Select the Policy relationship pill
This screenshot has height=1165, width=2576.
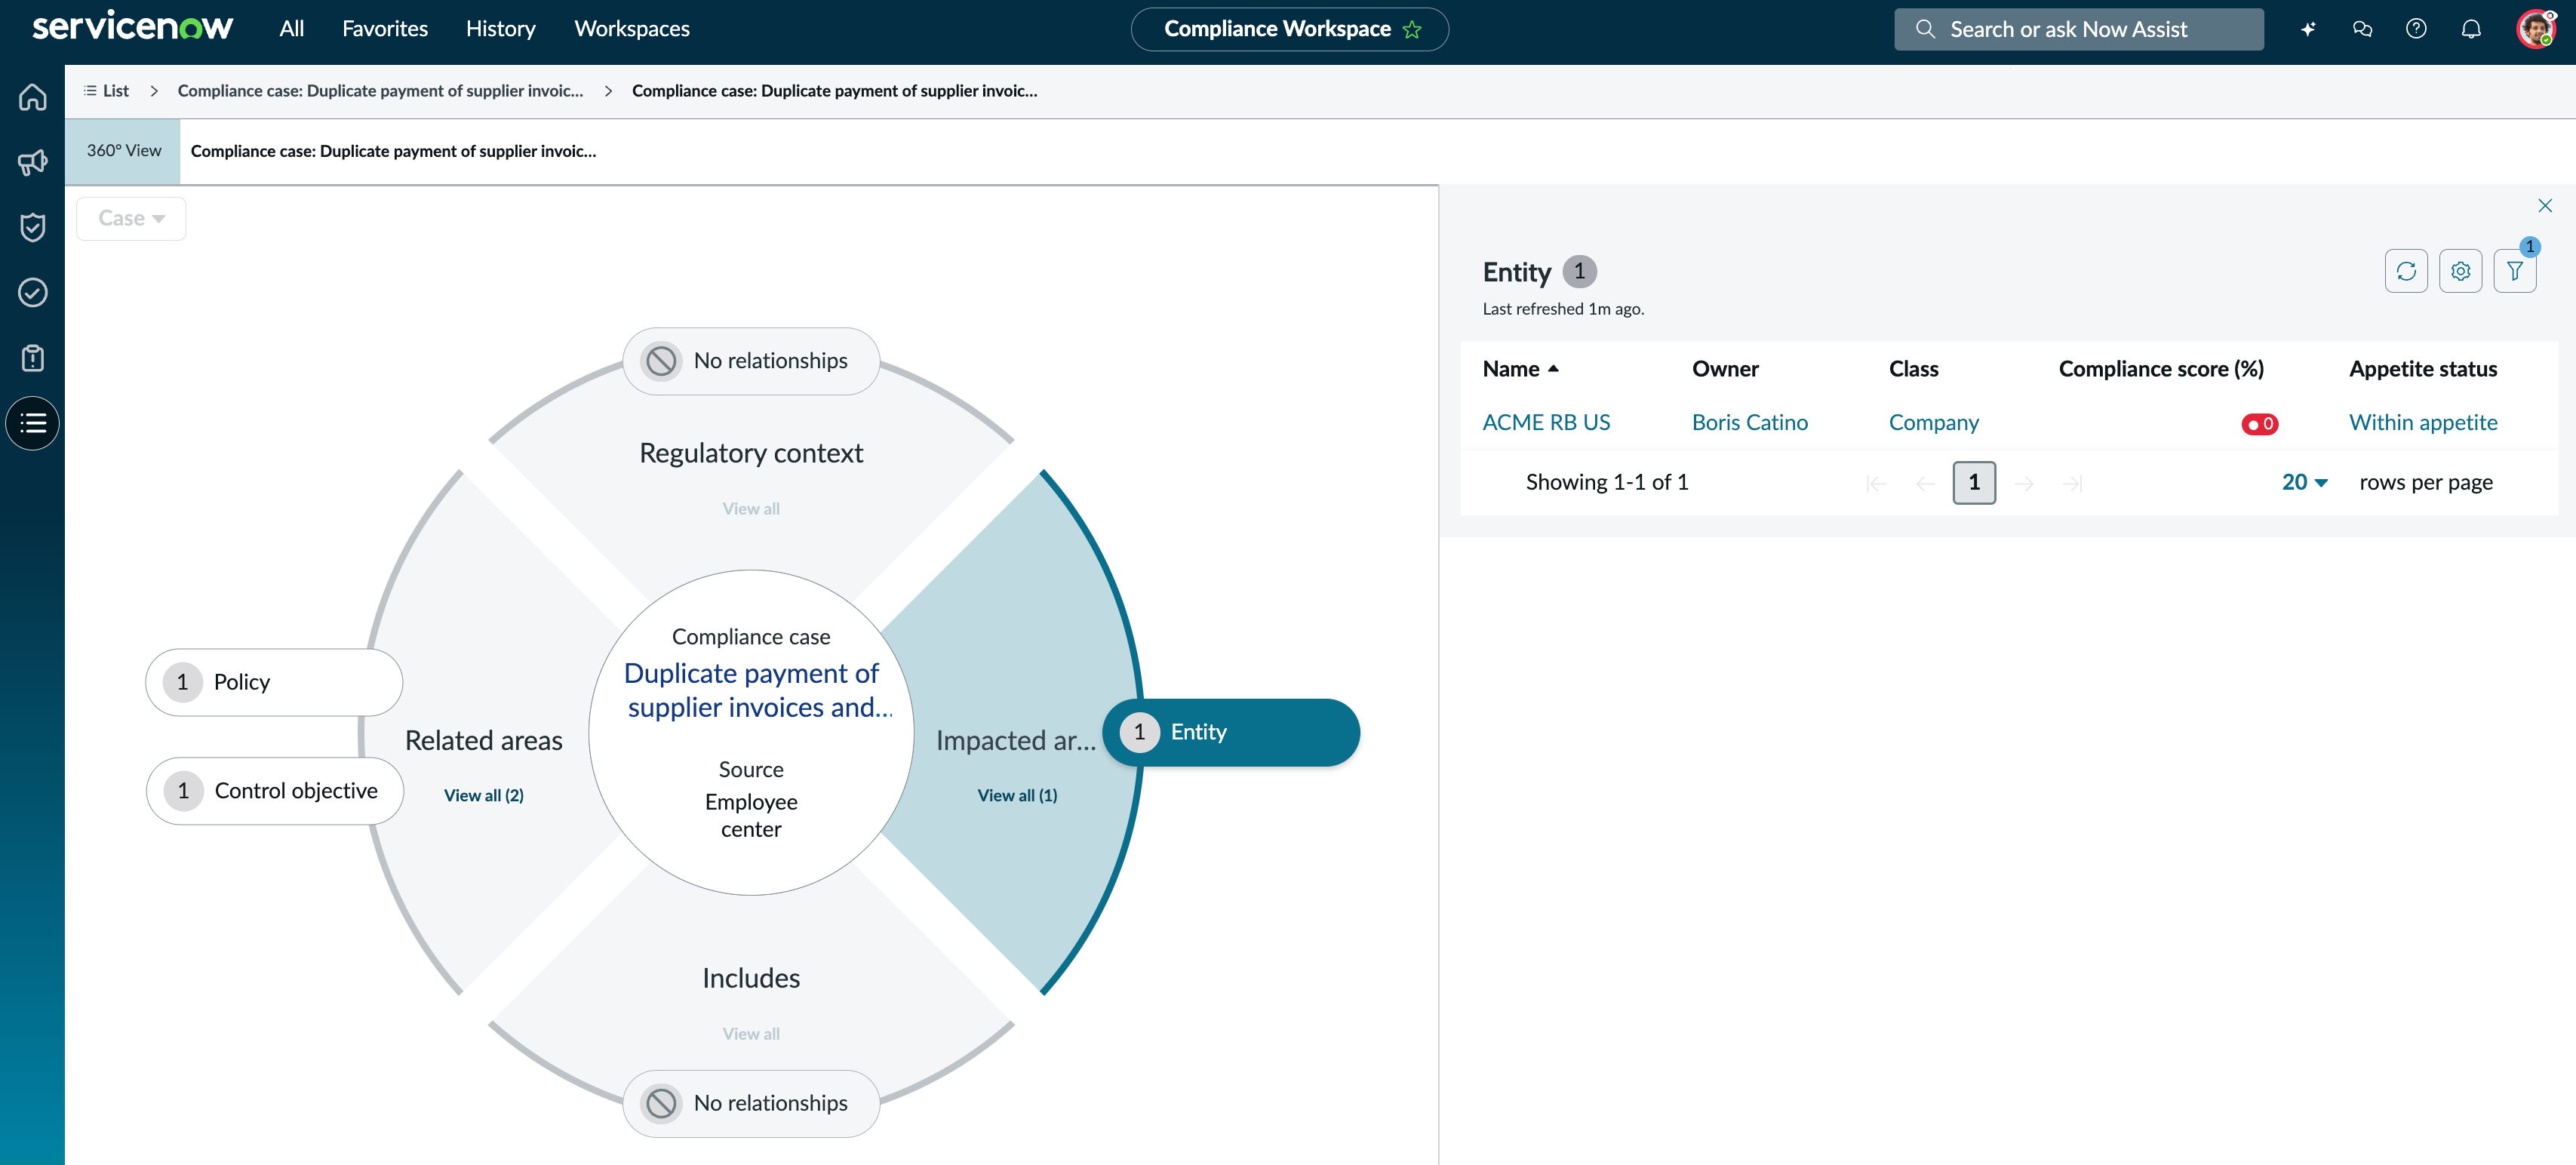click(x=274, y=683)
